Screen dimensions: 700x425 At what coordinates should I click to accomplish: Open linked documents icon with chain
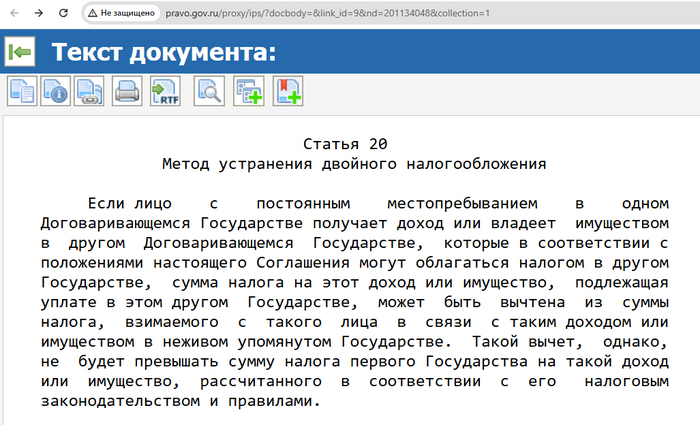pos(88,91)
